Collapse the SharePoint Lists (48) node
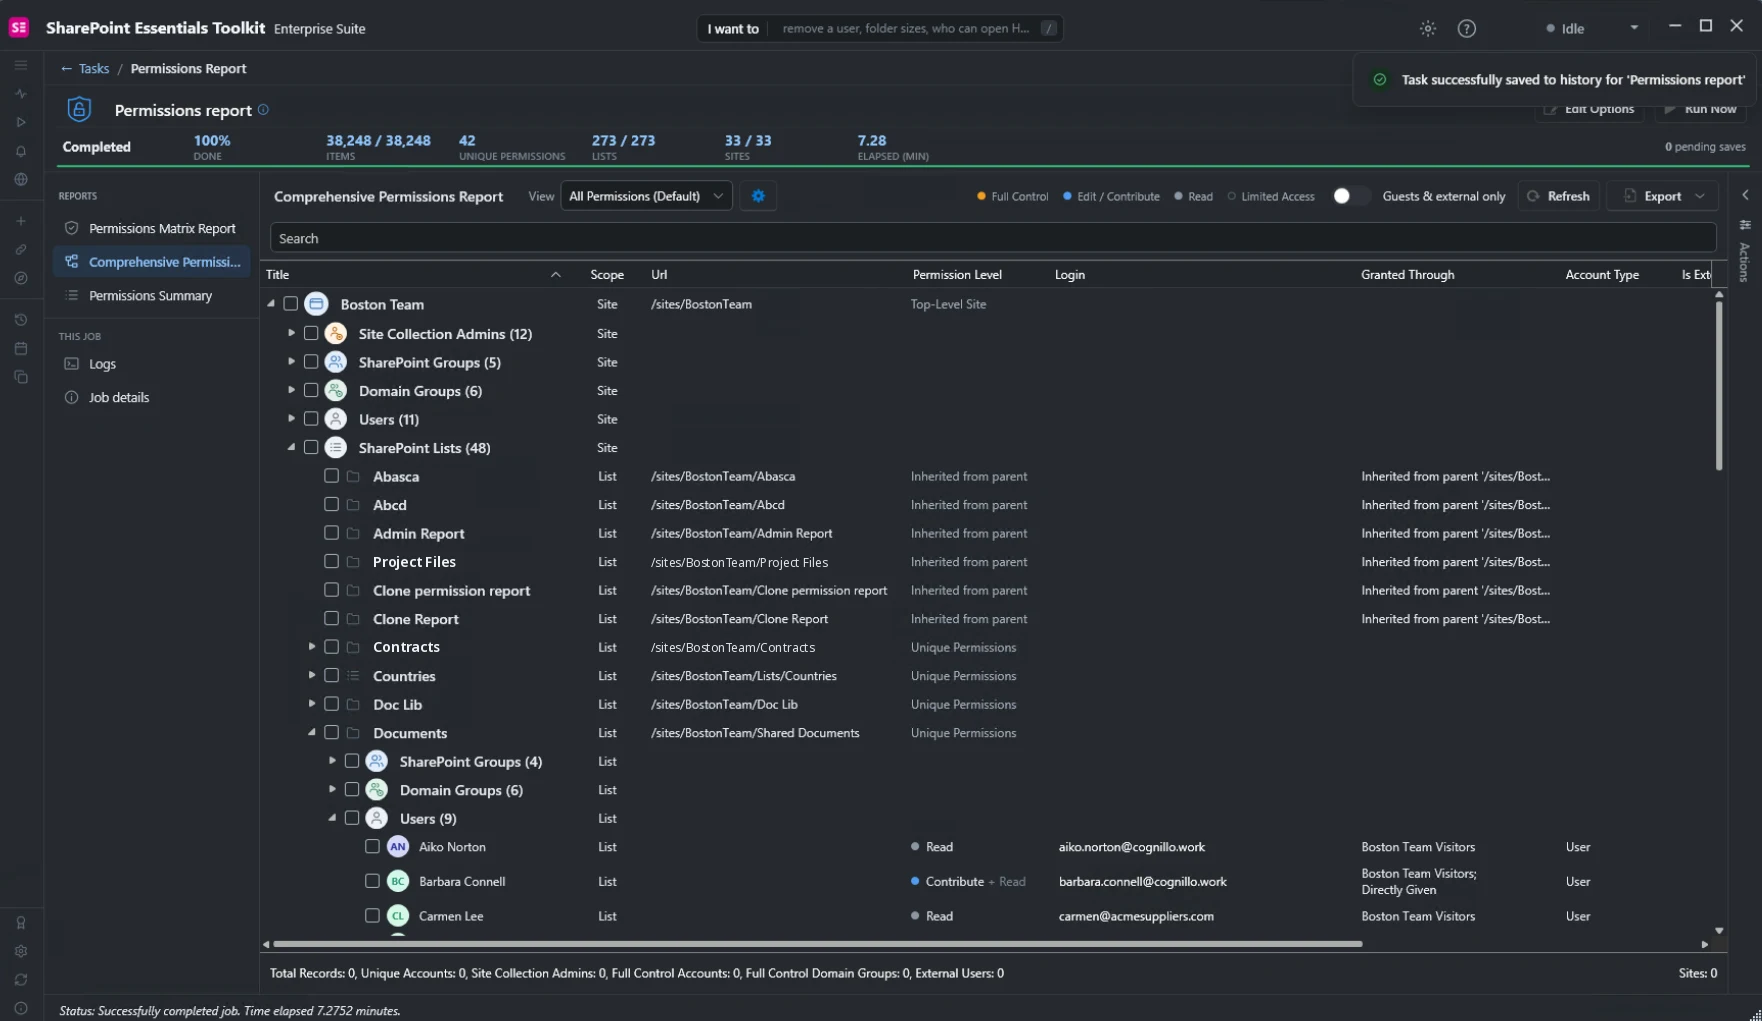The width and height of the screenshot is (1762, 1021). [x=291, y=447]
